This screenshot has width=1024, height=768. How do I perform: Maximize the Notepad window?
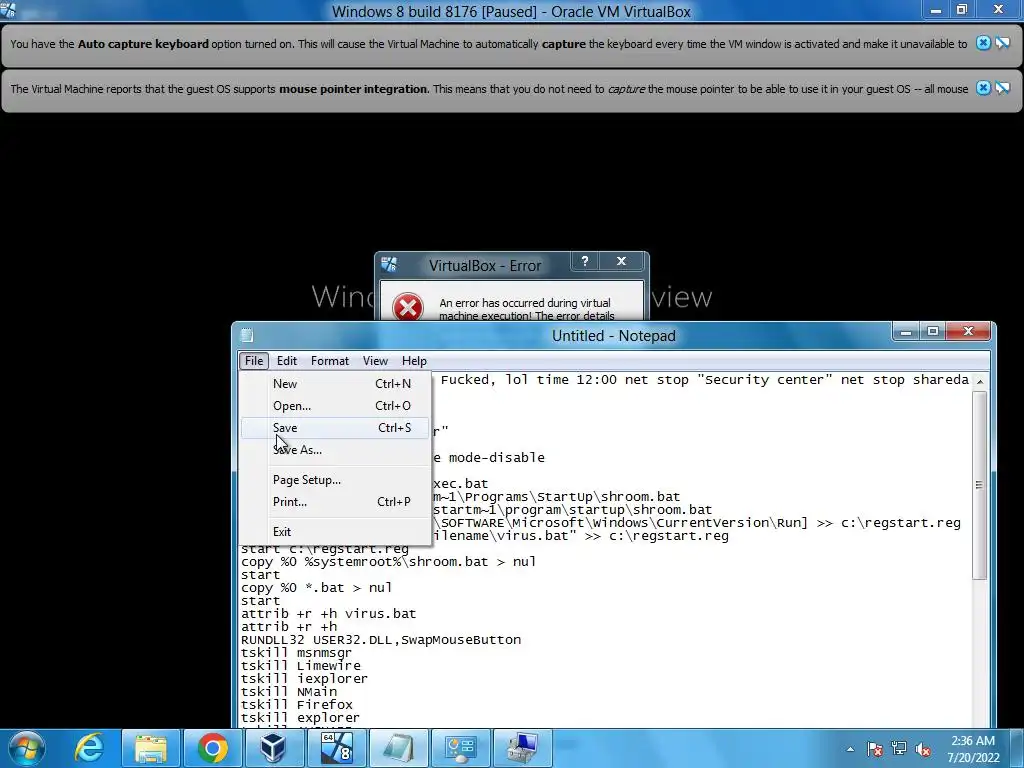coord(933,332)
